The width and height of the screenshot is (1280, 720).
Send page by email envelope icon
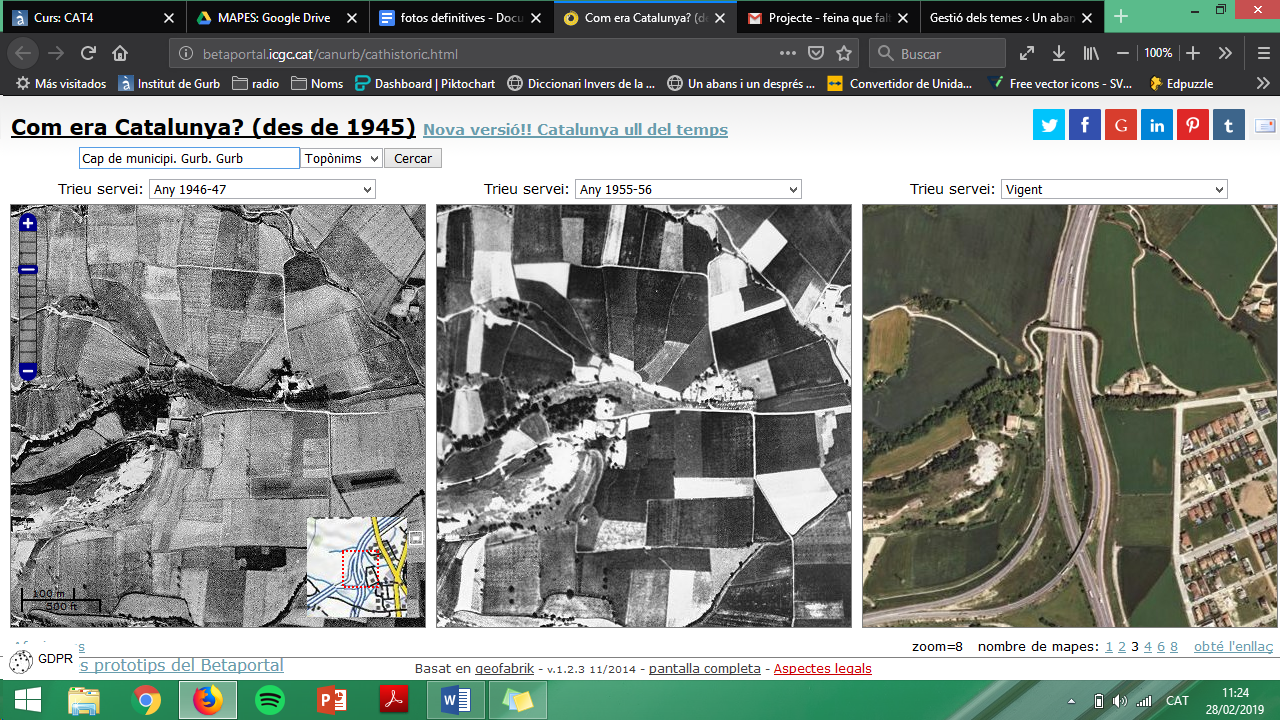[x=1265, y=125]
